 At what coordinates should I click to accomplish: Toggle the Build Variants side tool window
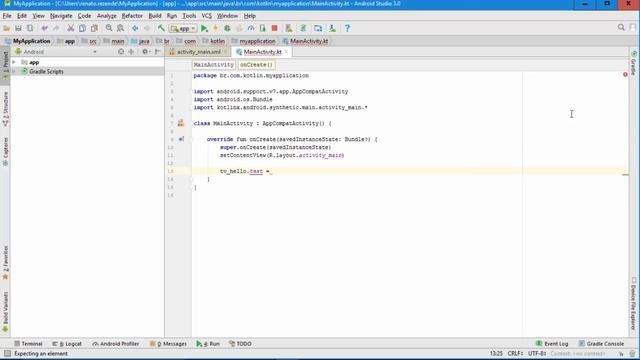coord(5,311)
